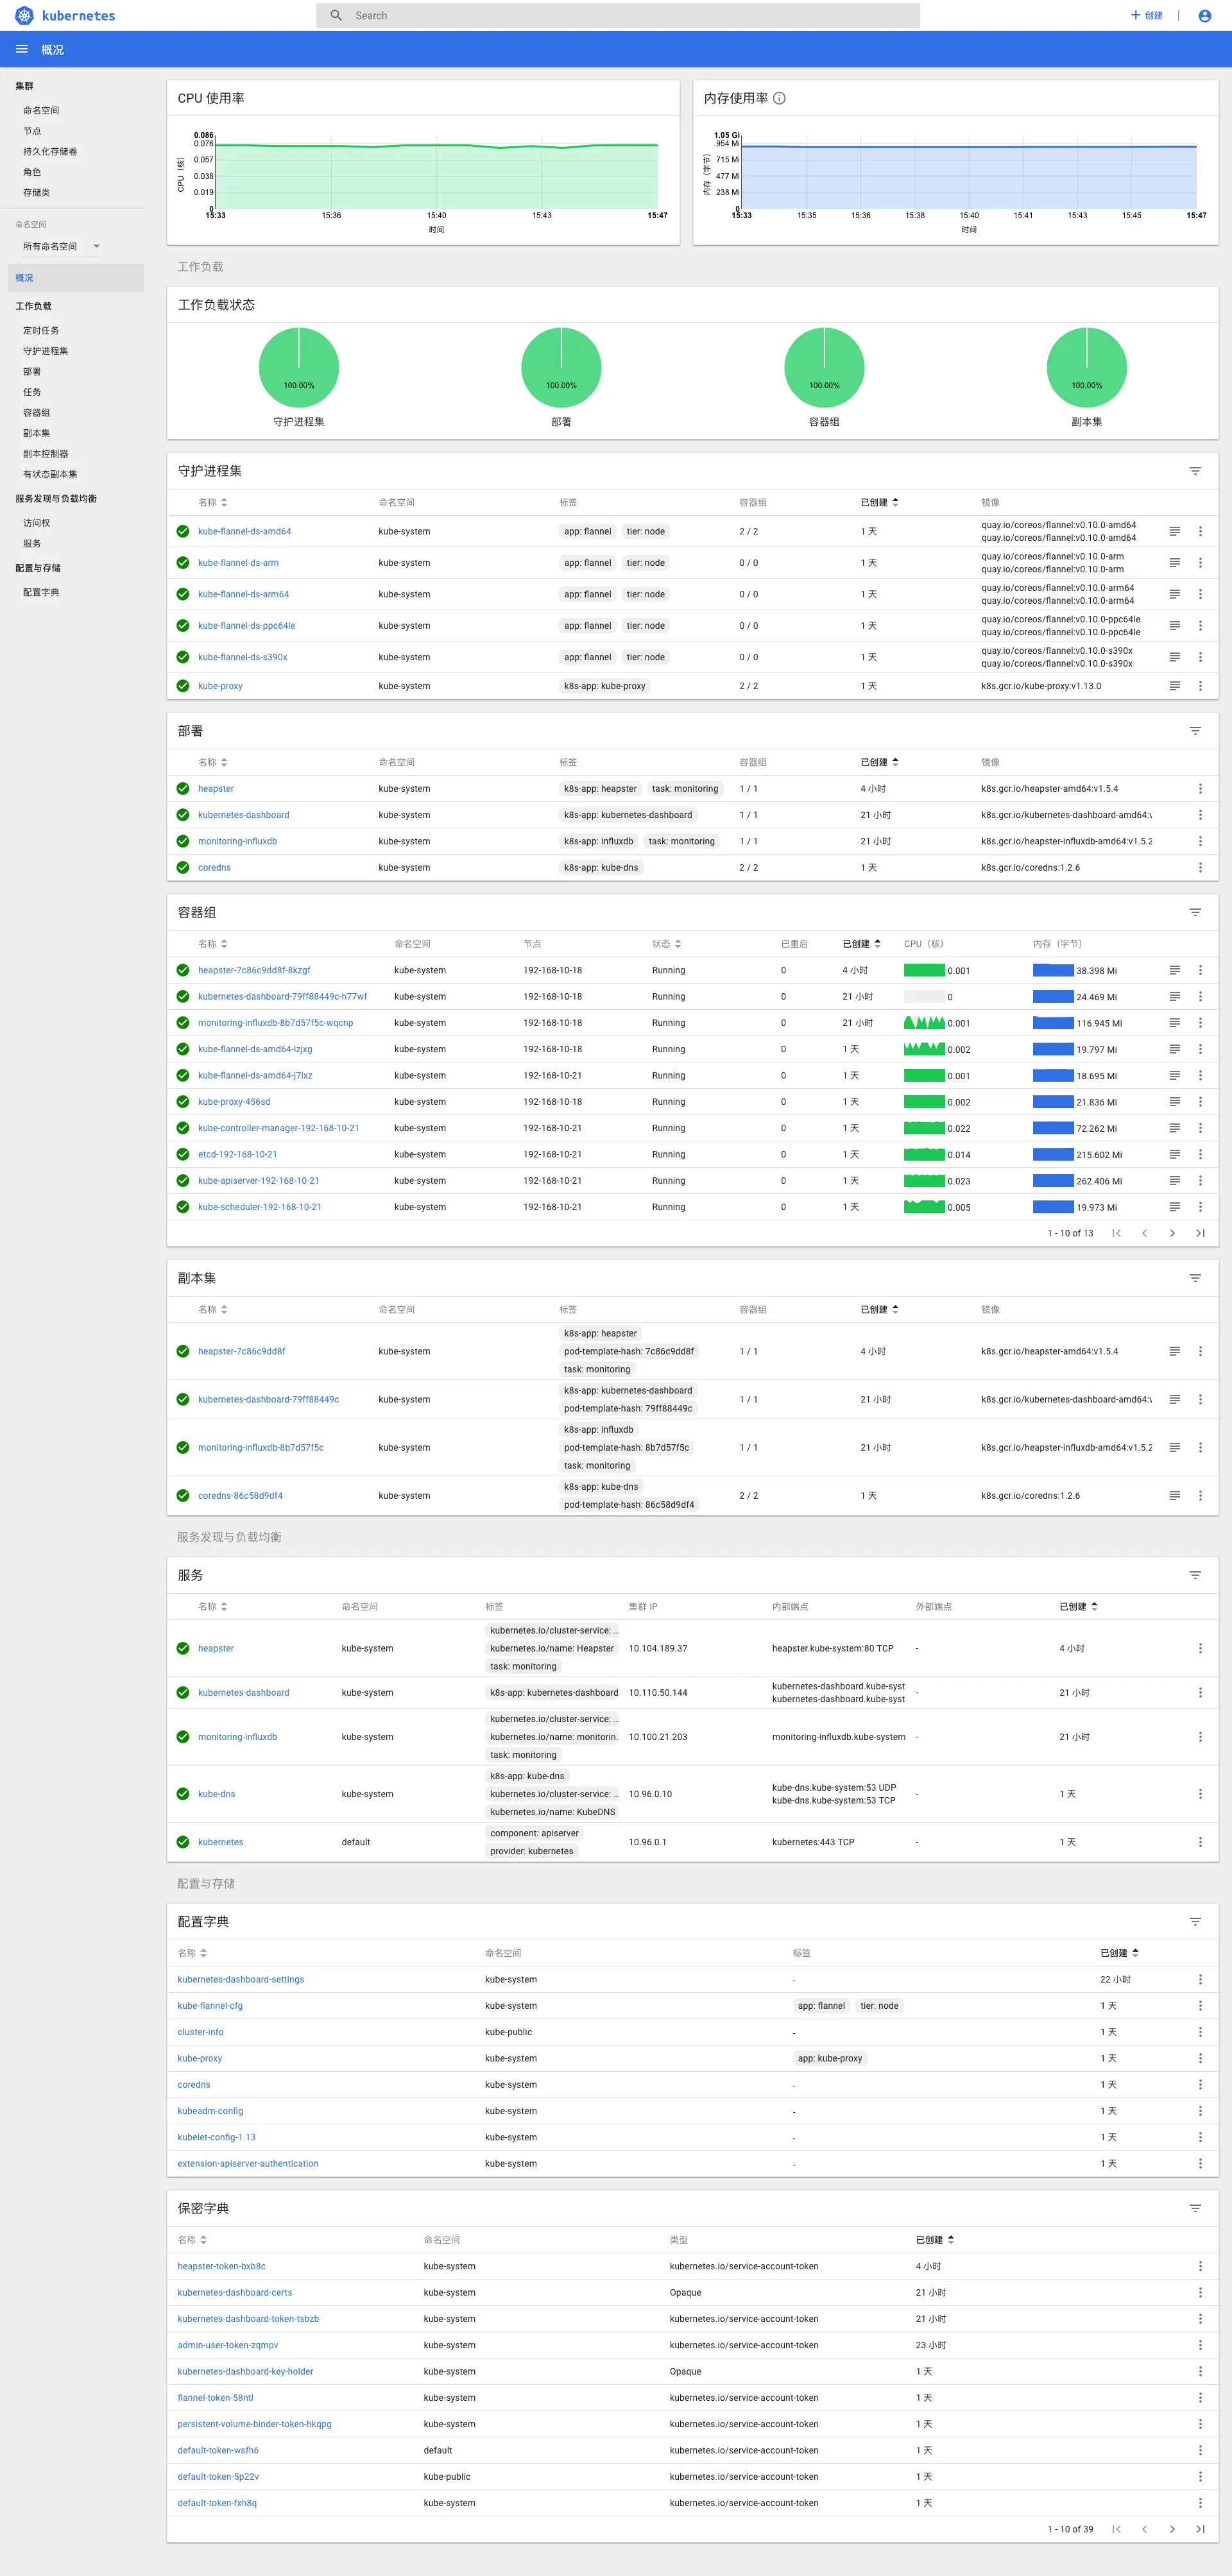1232x2576 pixels.
Task: Select 节点 in the cluster sidebar
Action: point(32,131)
